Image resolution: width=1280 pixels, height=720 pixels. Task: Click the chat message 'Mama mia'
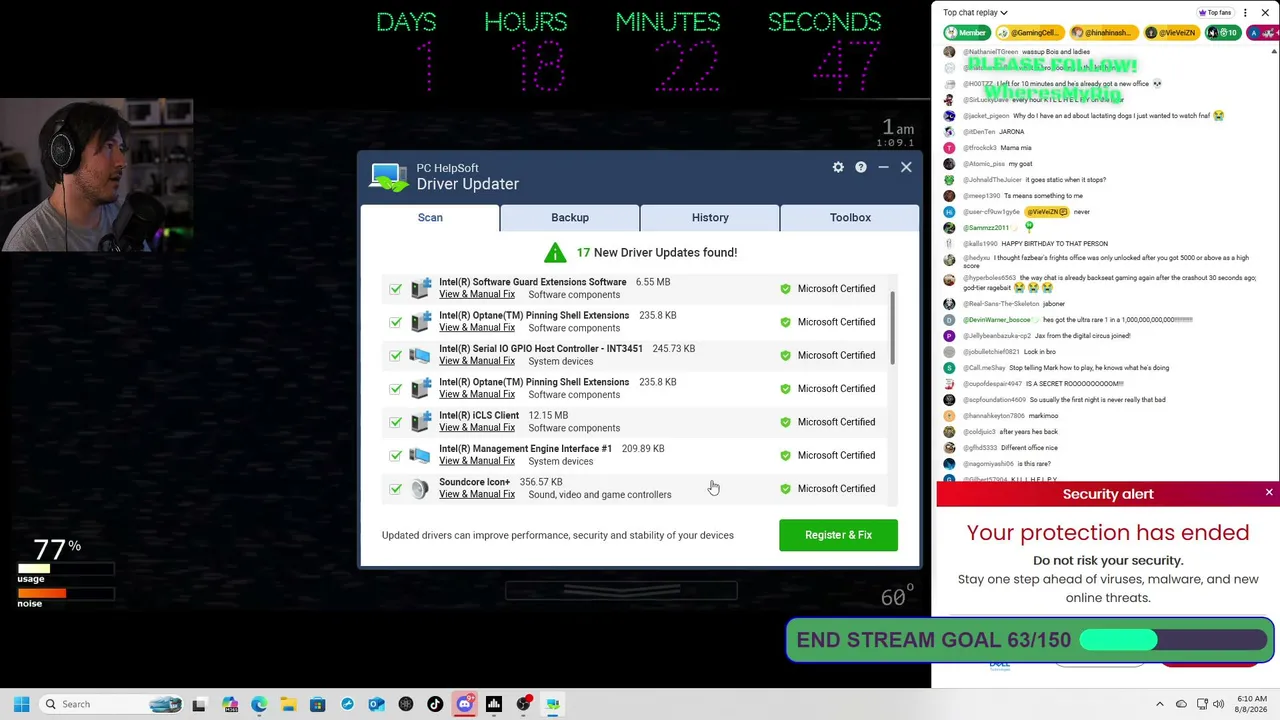pos(1015,147)
